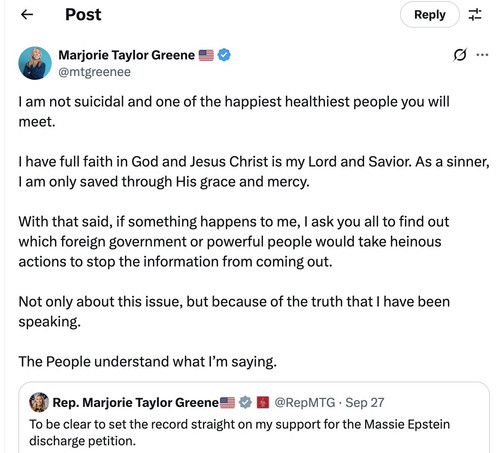Click the flag emoji in quoted post header
This screenshot has height=453, width=500.
228,403
